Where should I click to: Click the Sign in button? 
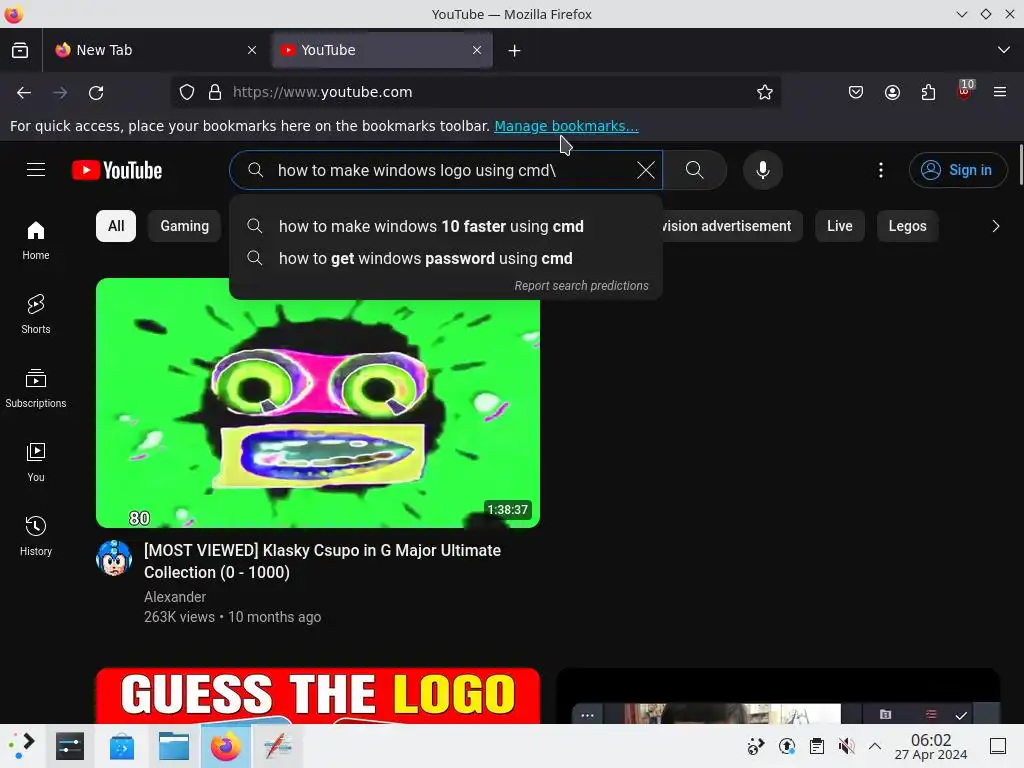[957, 170]
